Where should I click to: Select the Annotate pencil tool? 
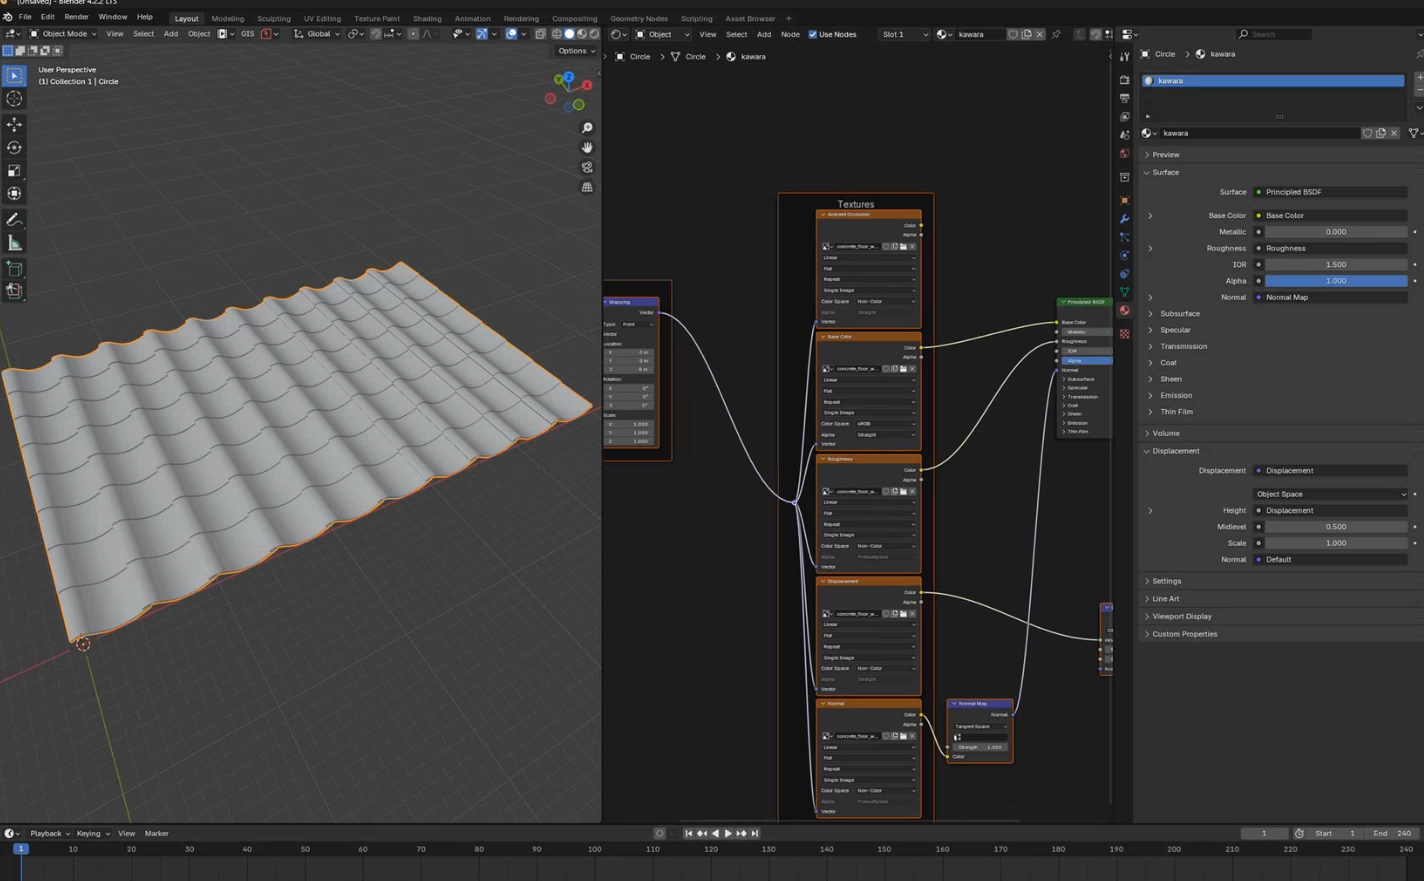14,220
